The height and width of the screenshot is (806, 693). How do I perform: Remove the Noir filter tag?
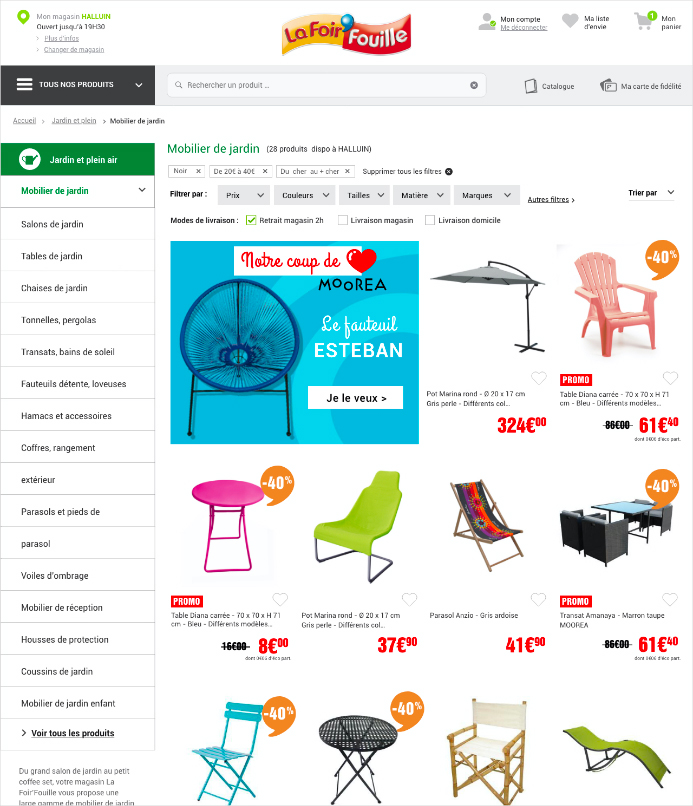coord(198,171)
